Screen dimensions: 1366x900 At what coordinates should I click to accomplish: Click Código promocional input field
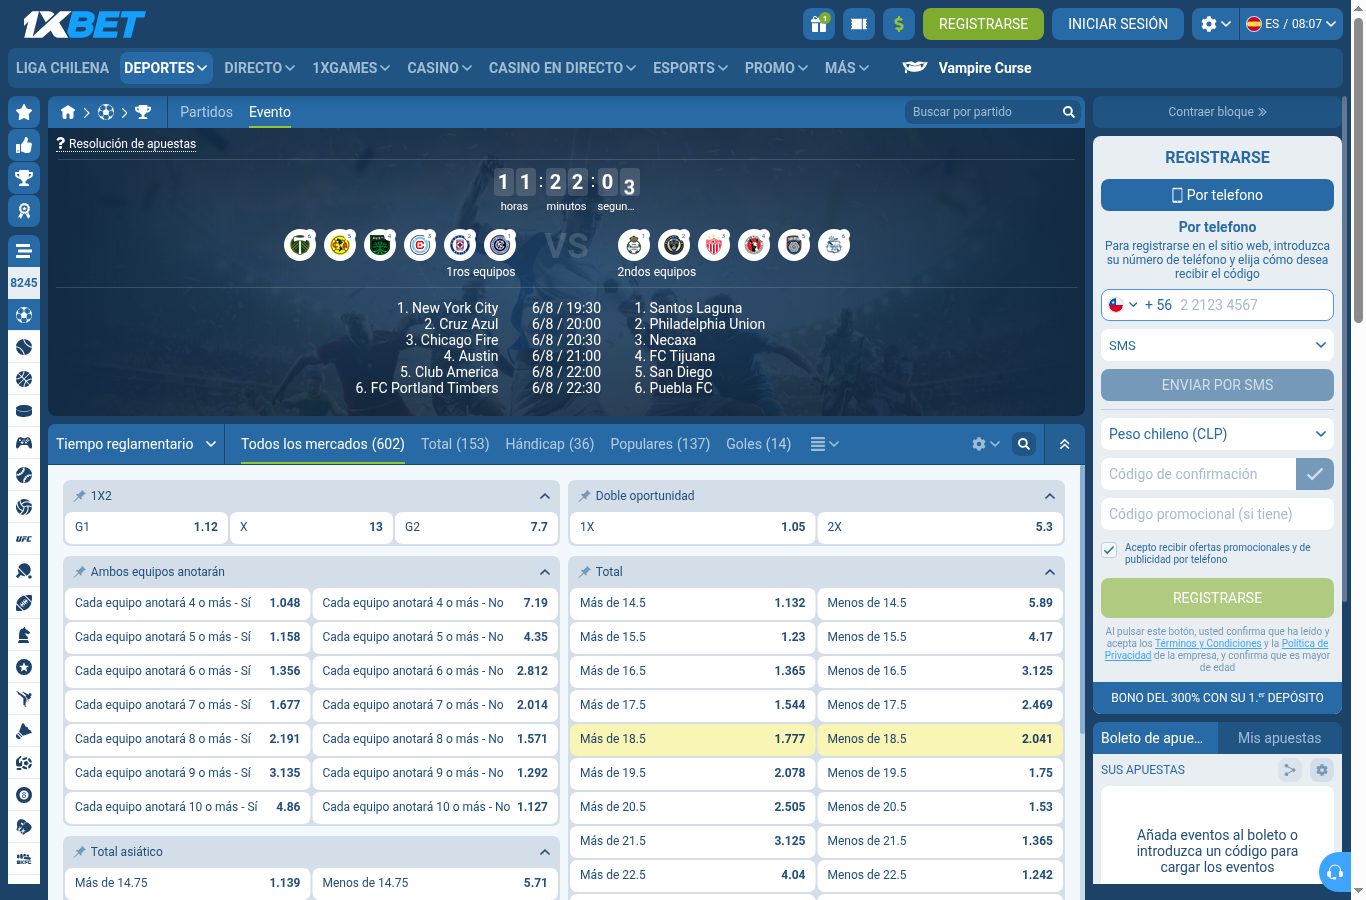1217,514
